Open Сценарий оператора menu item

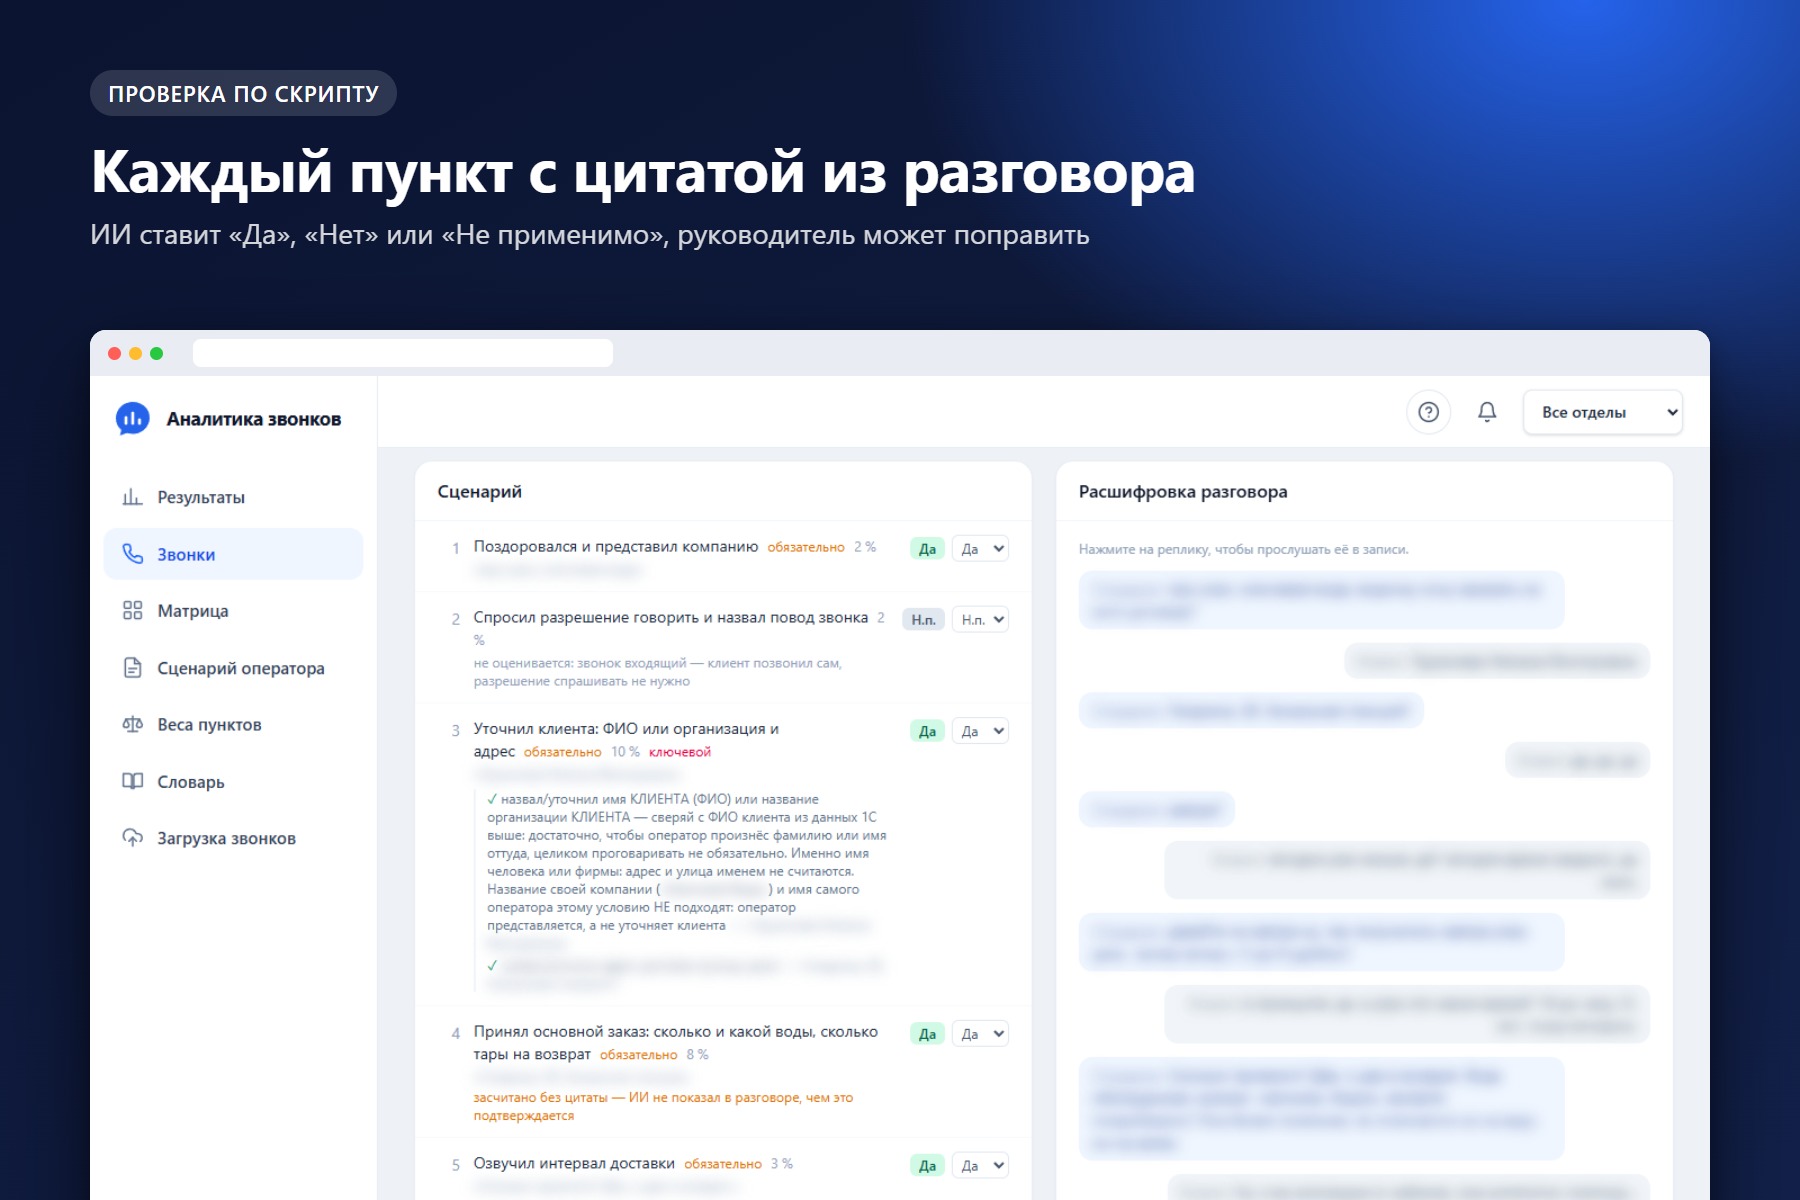click(241, 668)
